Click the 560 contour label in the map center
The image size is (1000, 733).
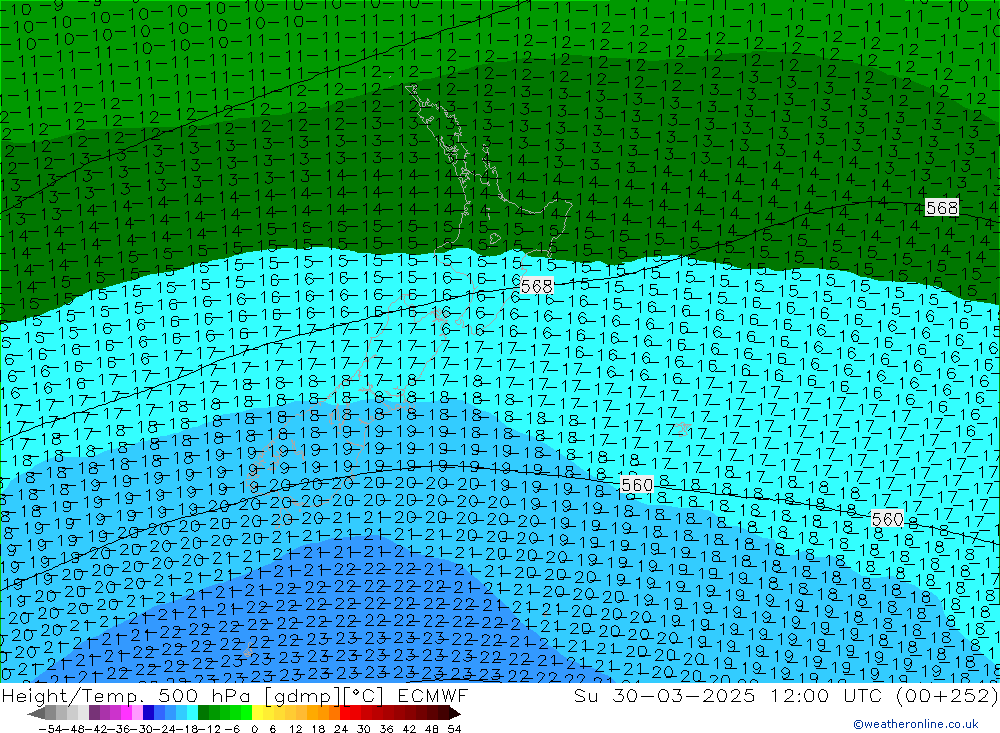pyautogui.click(x=636, y=485)
